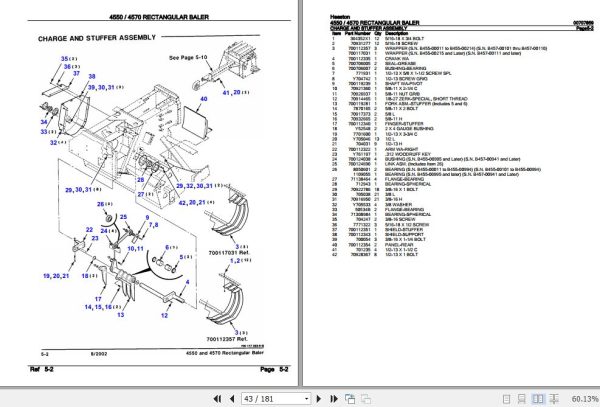Go to the next page
The width and height of the screenshot is (600, 407).
[319, 399]
